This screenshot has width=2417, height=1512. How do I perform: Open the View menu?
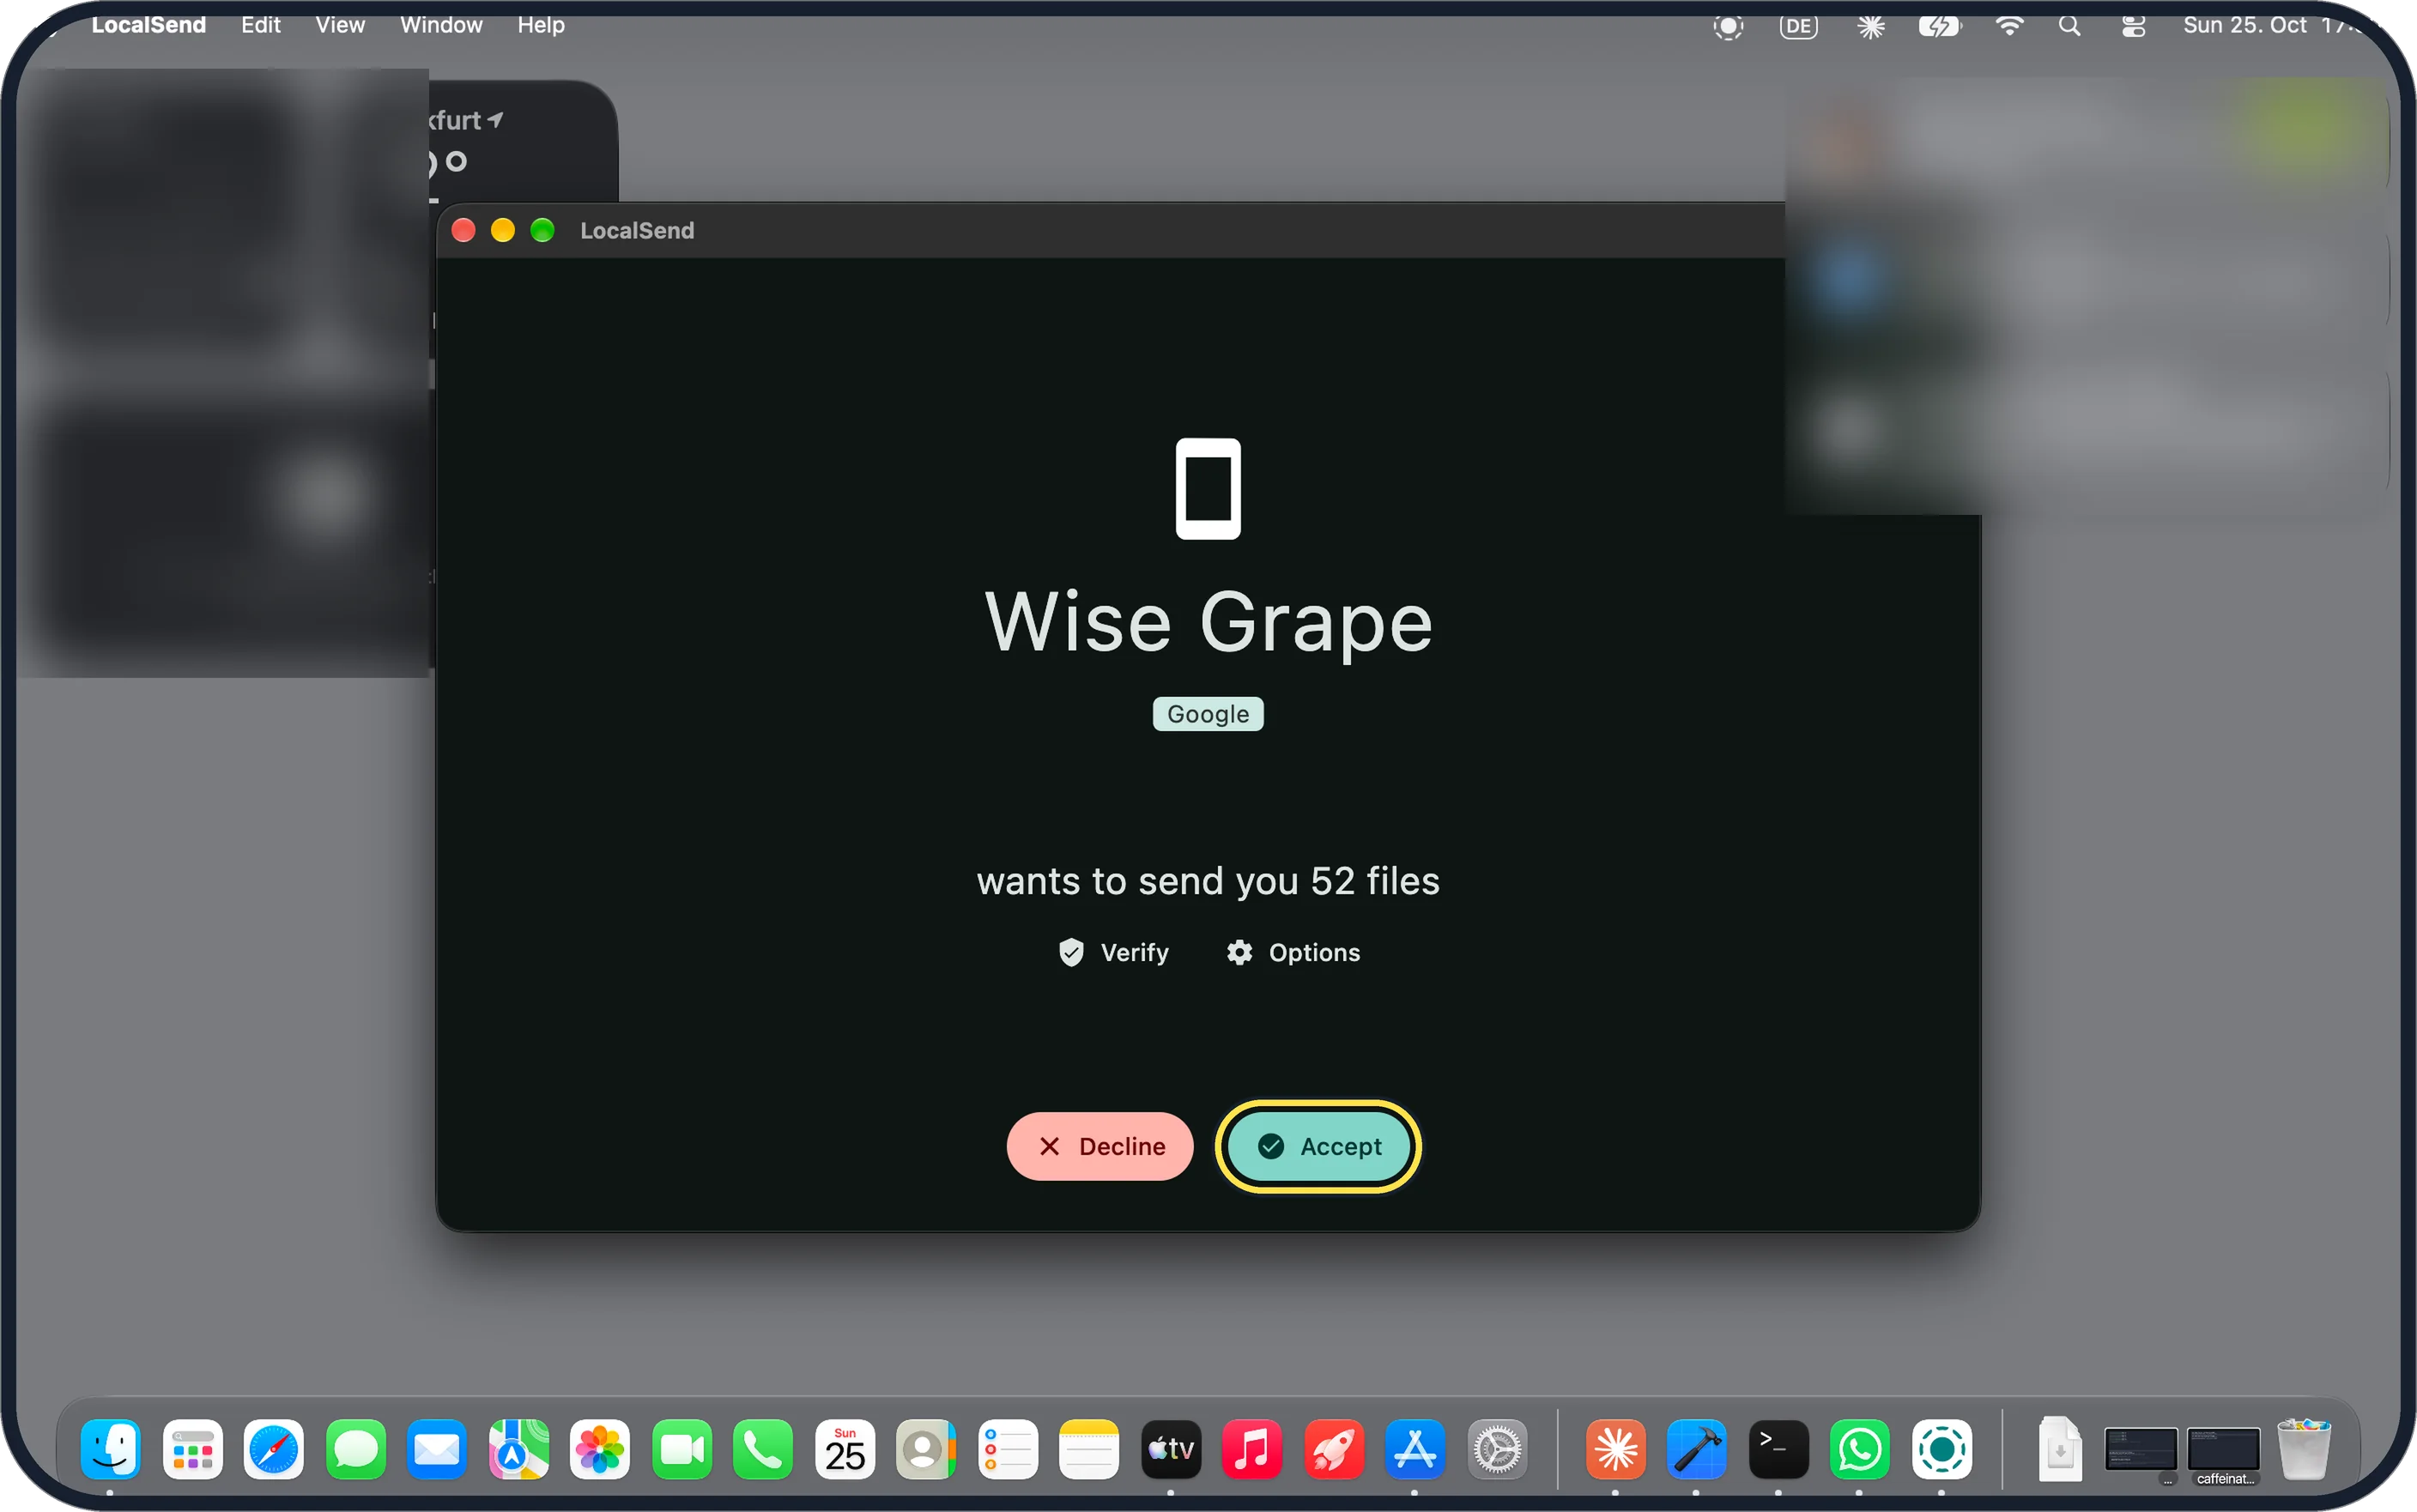[x=340, y=25]
